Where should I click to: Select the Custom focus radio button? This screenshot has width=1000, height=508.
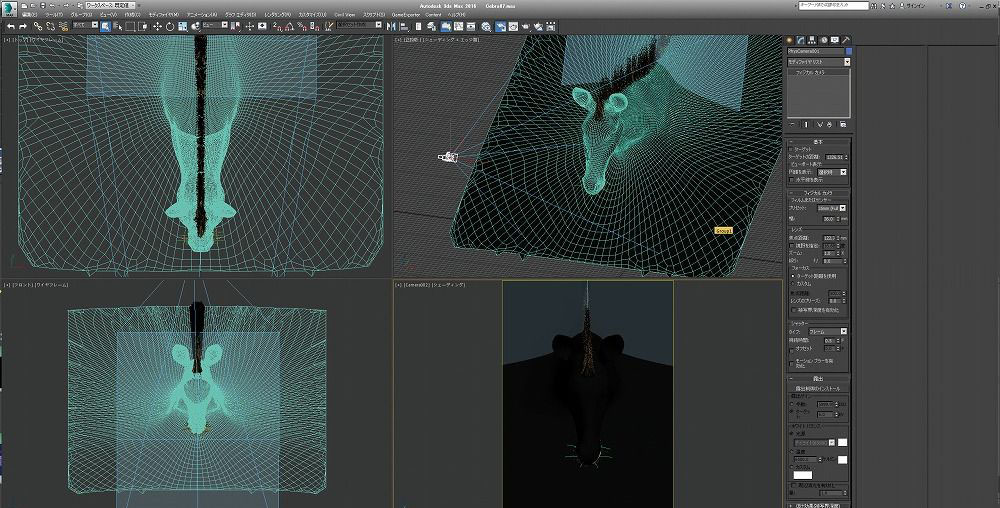pyautogui.click(x=791, y=282)
